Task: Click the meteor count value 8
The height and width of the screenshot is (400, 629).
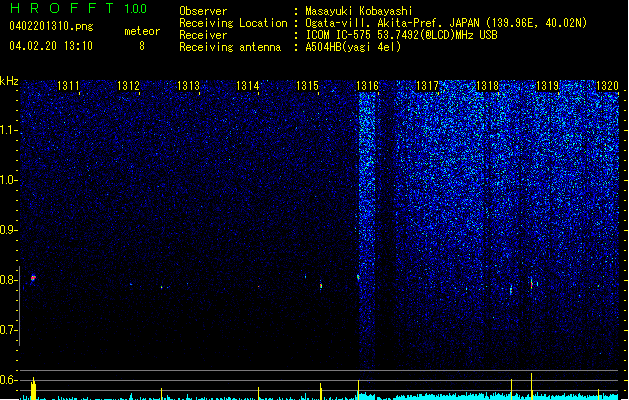Action: pyautogui.click(x=142, y=46)
